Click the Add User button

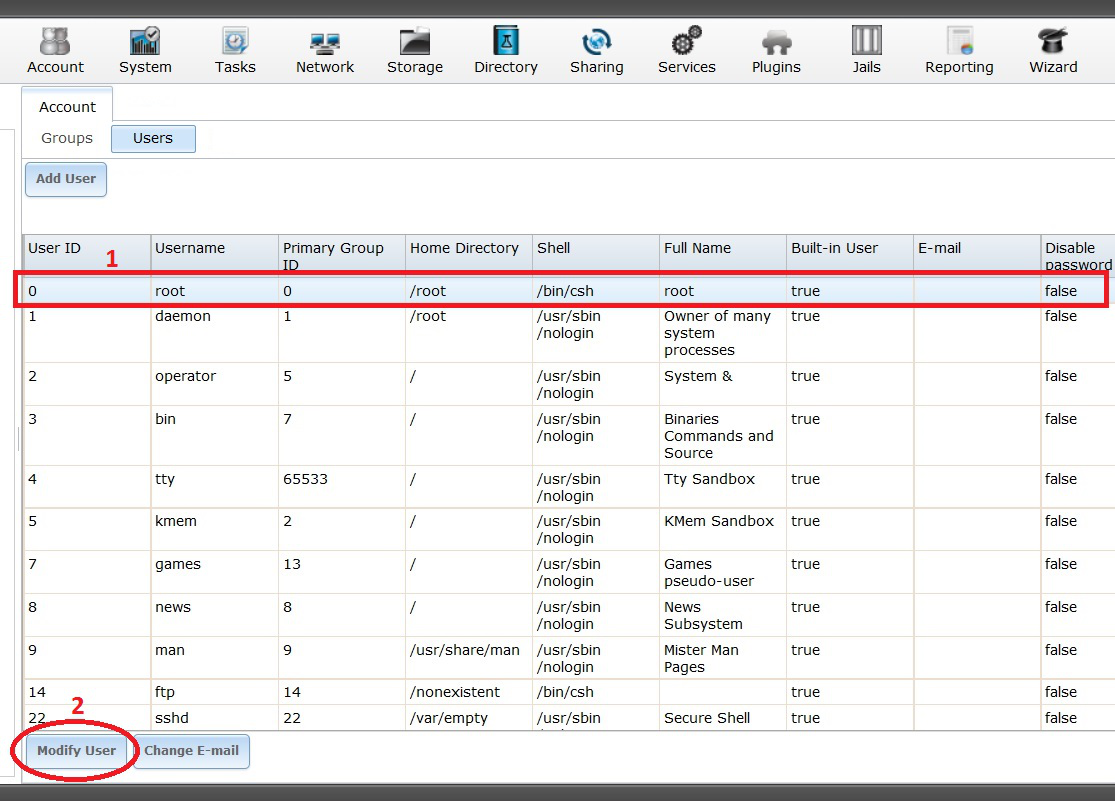66,179
